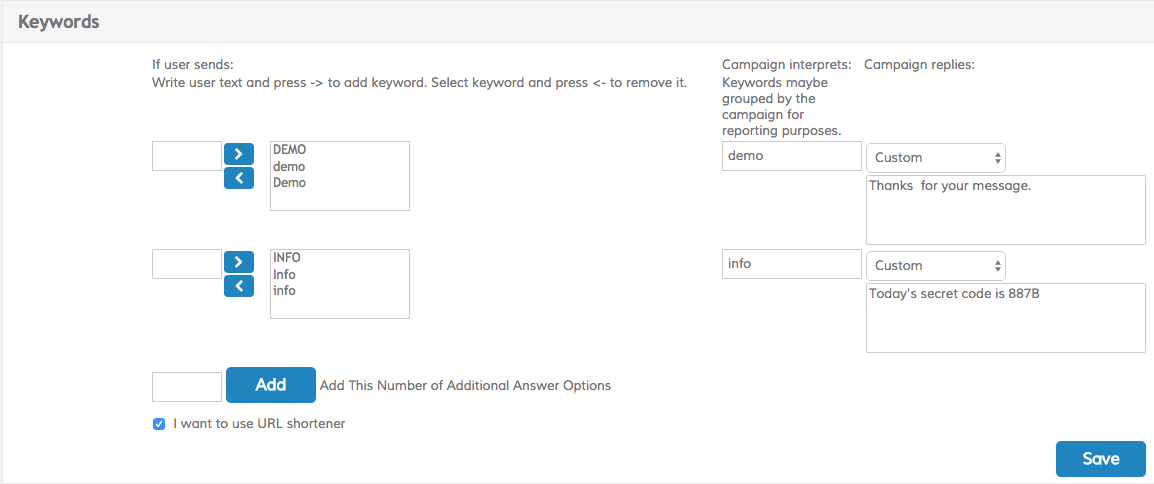Select lowercase info keyword in the list

click(x=284, y=291)
